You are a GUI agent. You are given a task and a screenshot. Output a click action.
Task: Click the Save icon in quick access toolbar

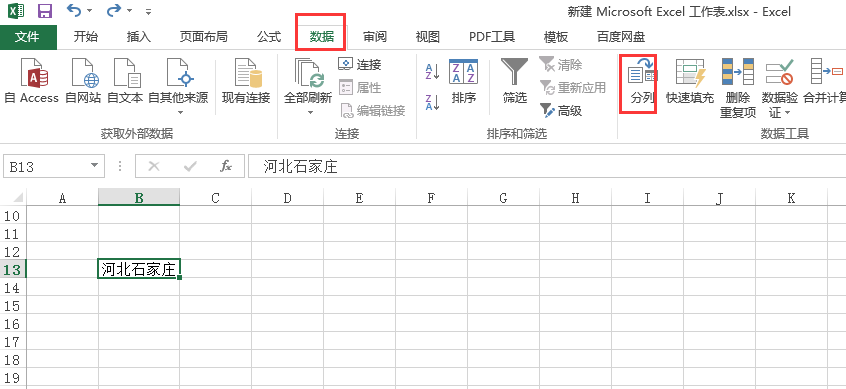pos(45,10)
